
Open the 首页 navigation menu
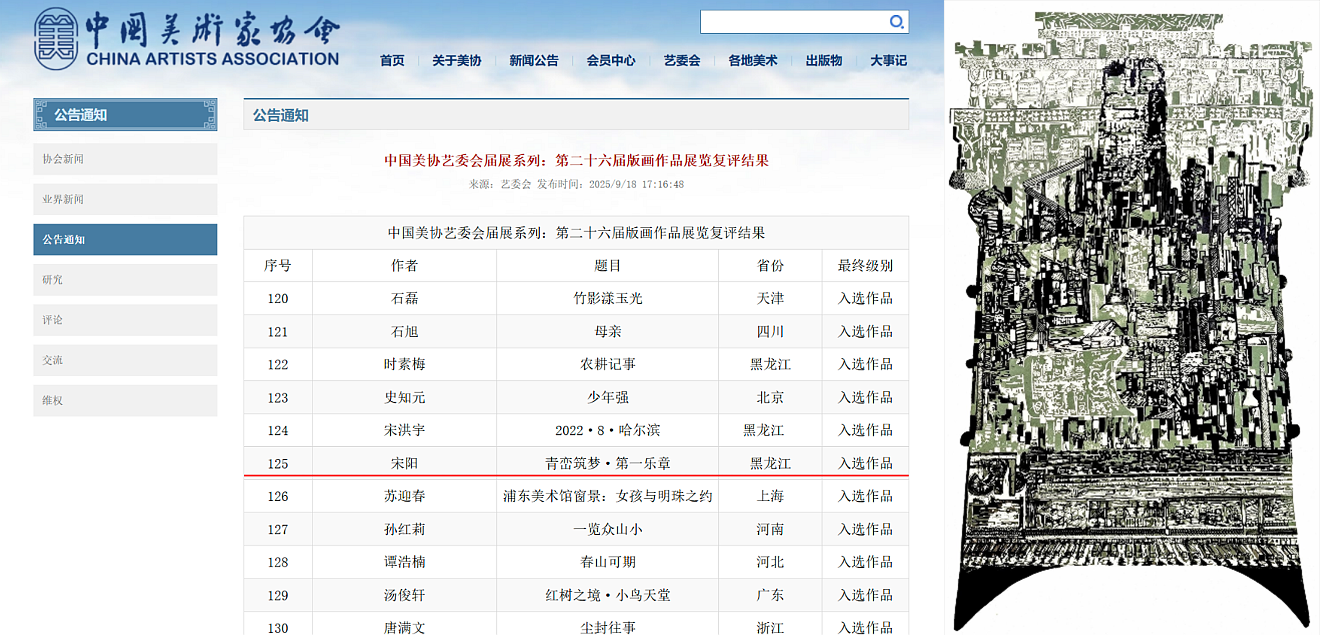pos(392,60)
